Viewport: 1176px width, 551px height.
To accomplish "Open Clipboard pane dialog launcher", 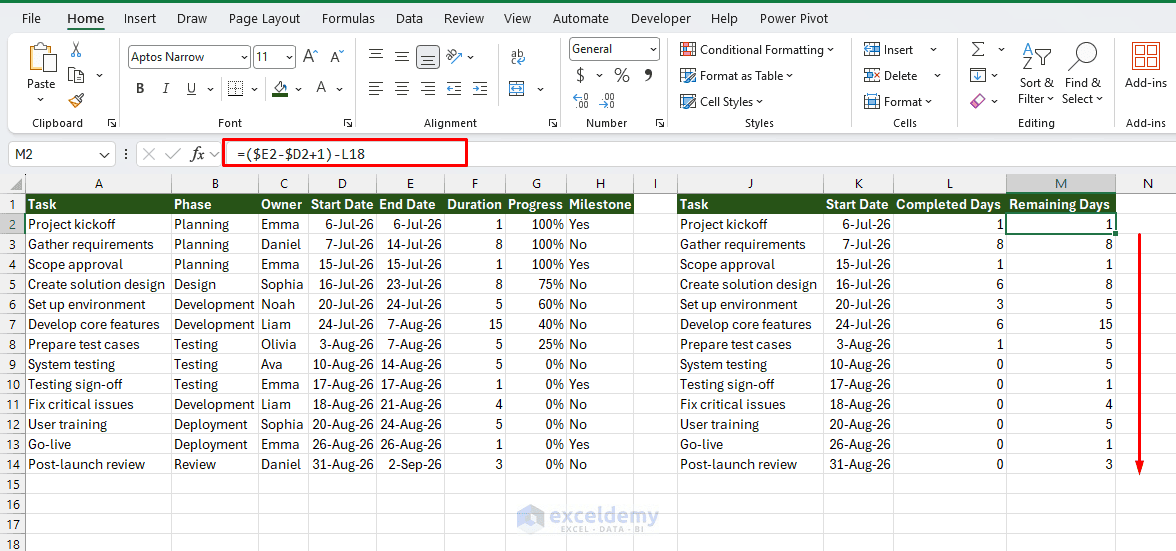I will coord(112,123).
